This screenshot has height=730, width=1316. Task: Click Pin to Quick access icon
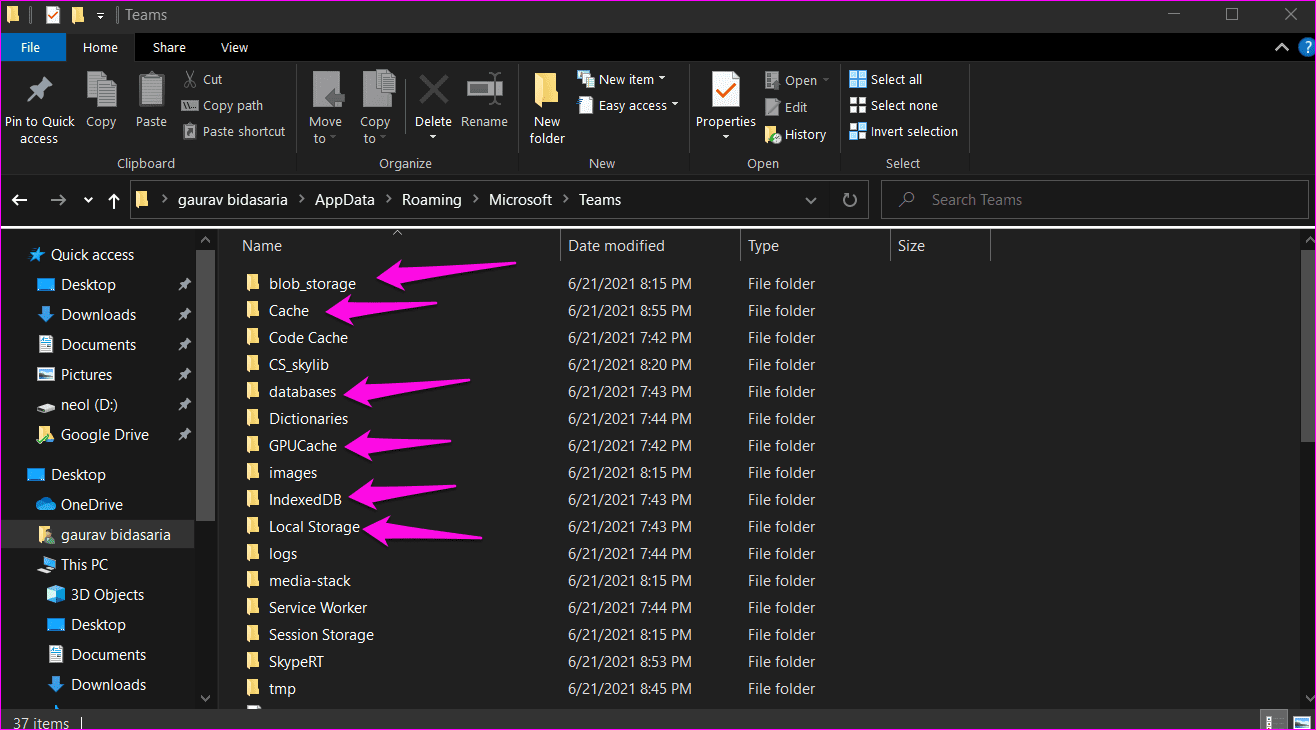pyautogui.click(x=39, y=92)
